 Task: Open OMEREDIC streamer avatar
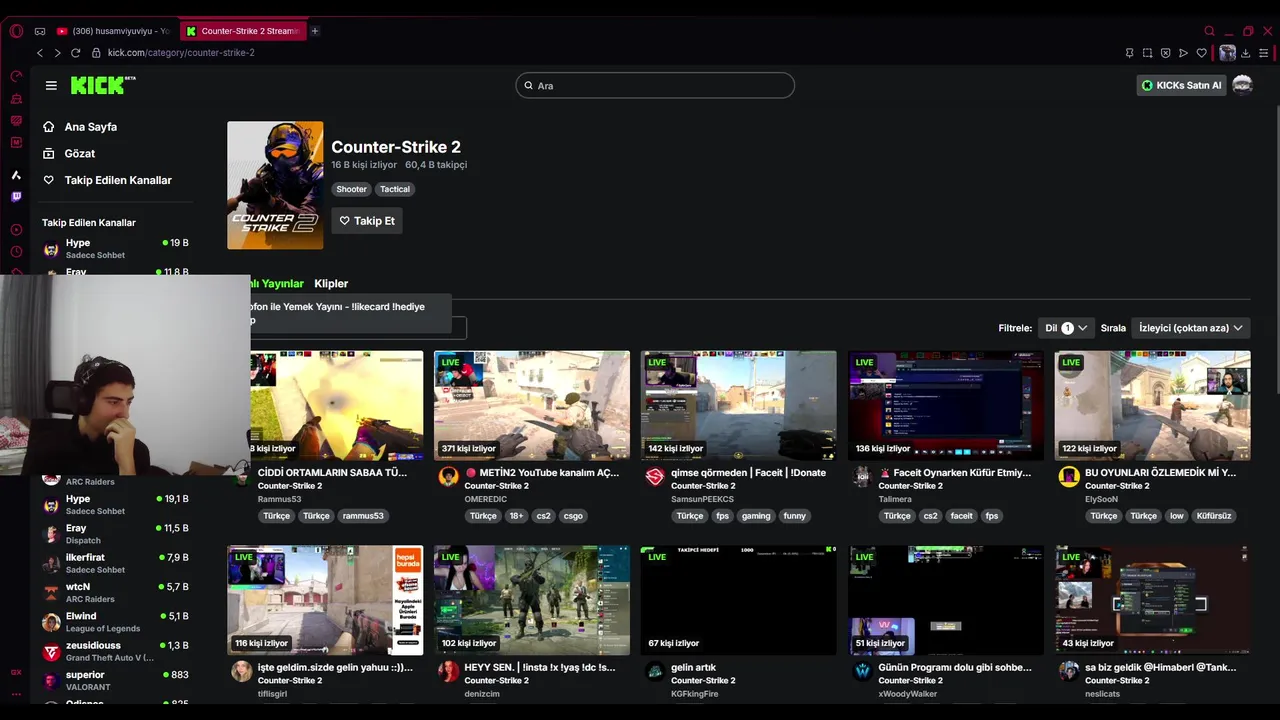(448, 477)
